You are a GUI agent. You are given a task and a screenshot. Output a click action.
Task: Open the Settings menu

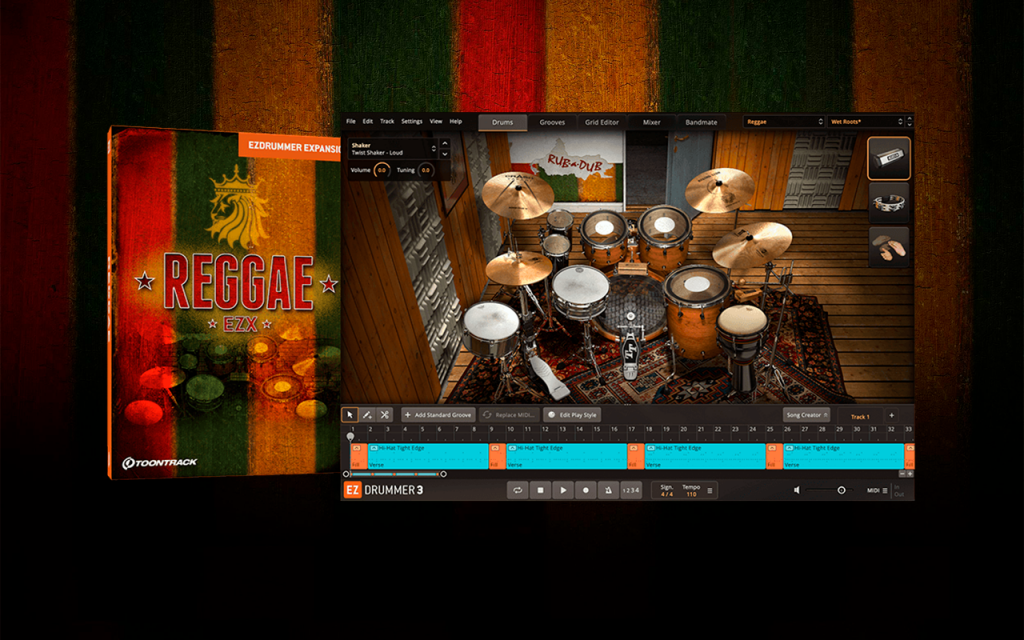pyautogui.click(x=411, y=121)
